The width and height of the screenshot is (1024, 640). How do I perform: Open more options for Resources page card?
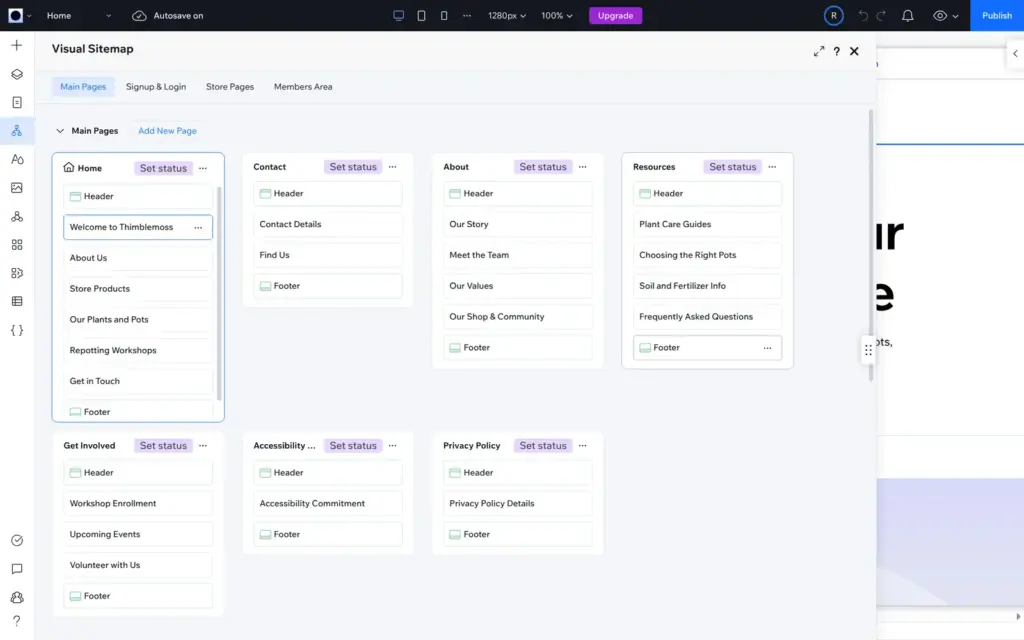tap(773, 167)
